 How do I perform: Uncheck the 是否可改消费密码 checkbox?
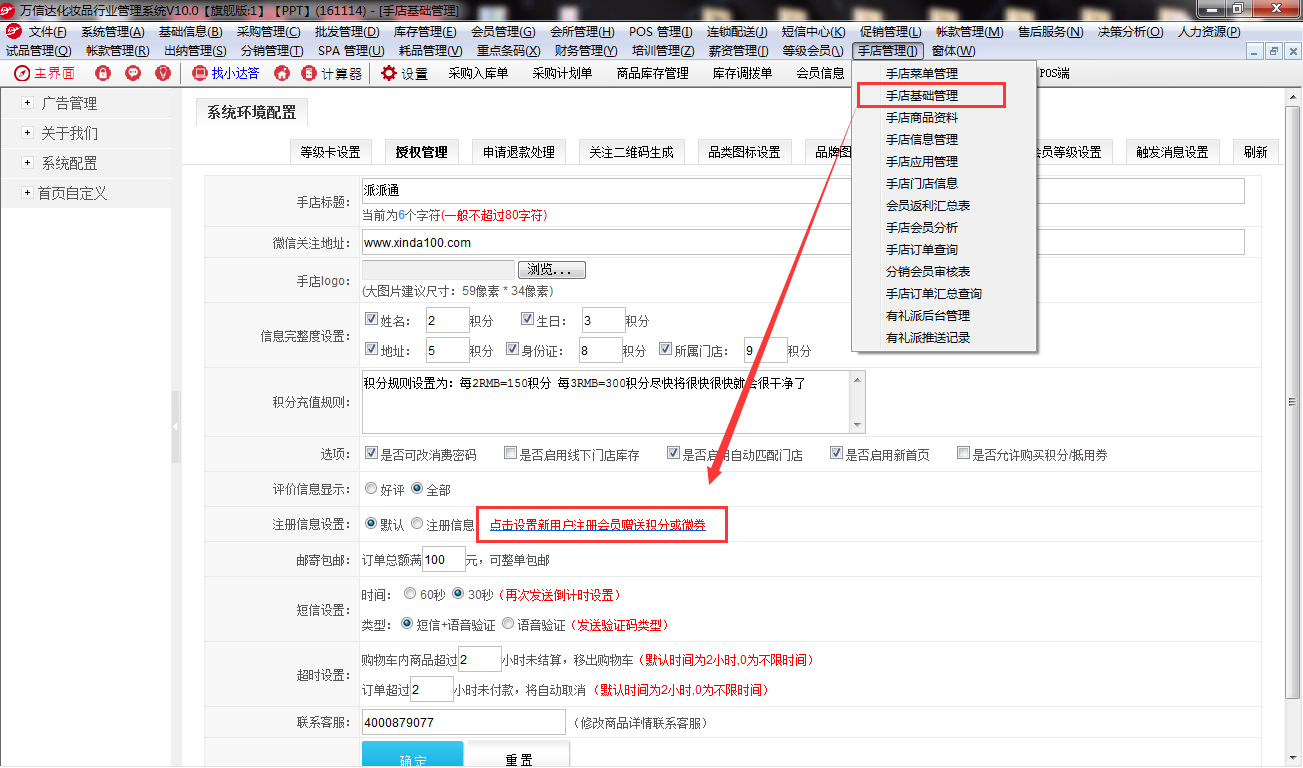point(371,454)
